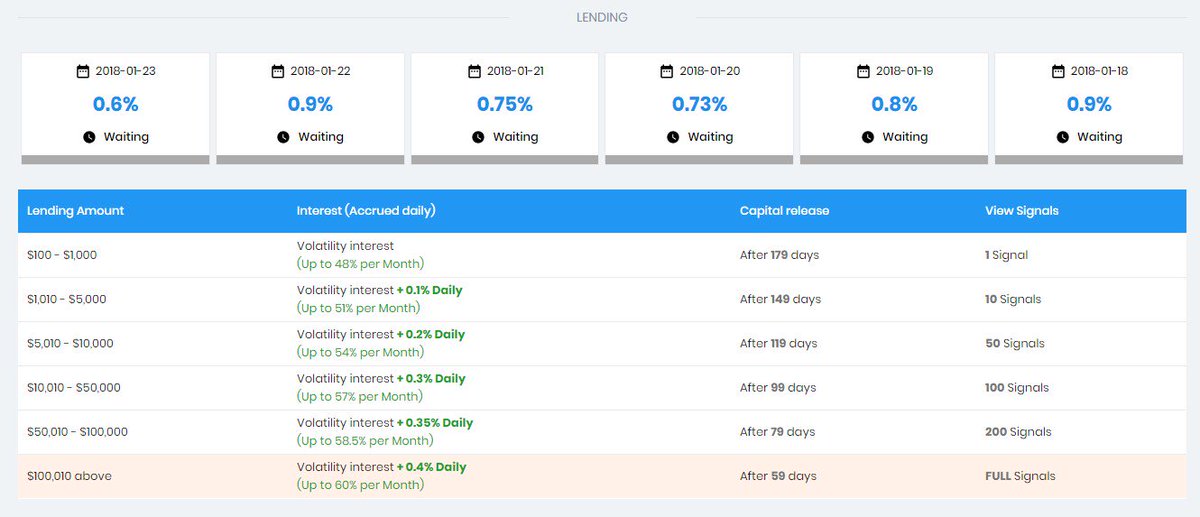Screen dimensions: 1200x517
Task: Click the LENDING section heading
Action: coord(602,17)
